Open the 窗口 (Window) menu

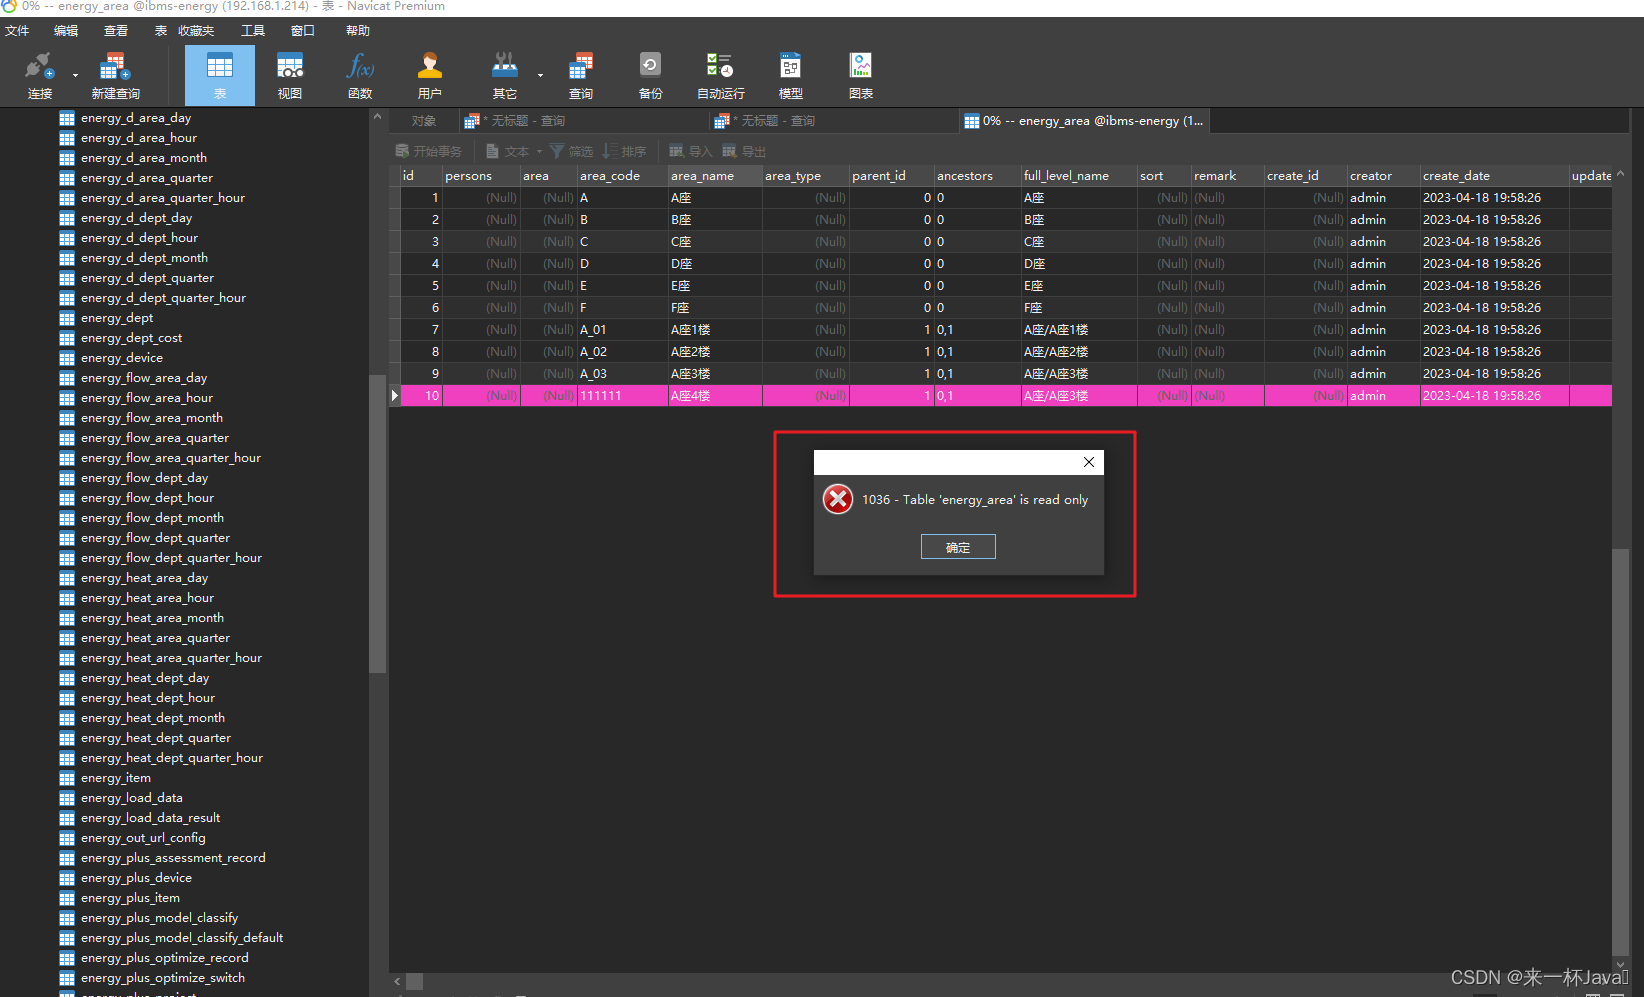(x=303, y=31)
